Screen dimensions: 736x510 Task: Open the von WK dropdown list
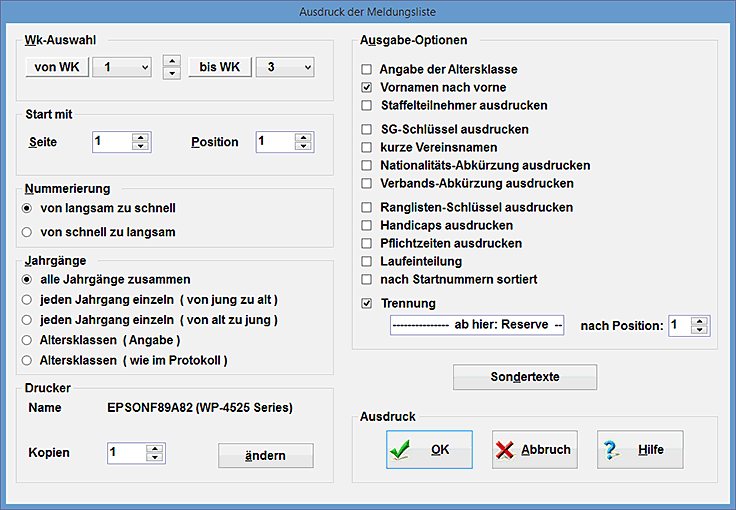coord(143,68)
